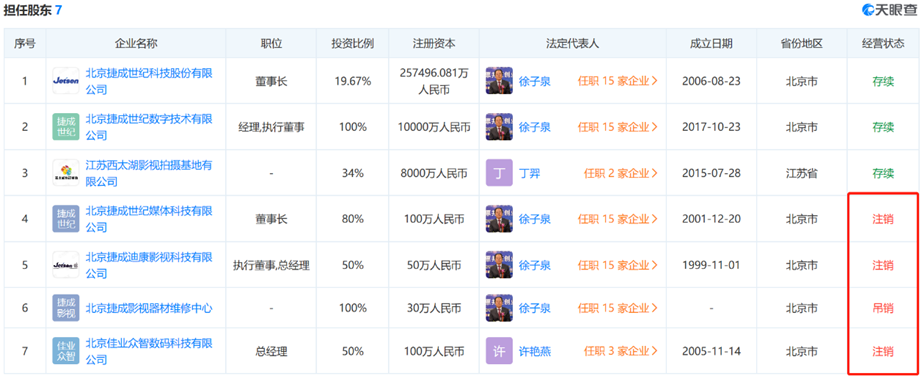Click the 经理,执行董事 position cell
The image size is (922, 378).
271,127
